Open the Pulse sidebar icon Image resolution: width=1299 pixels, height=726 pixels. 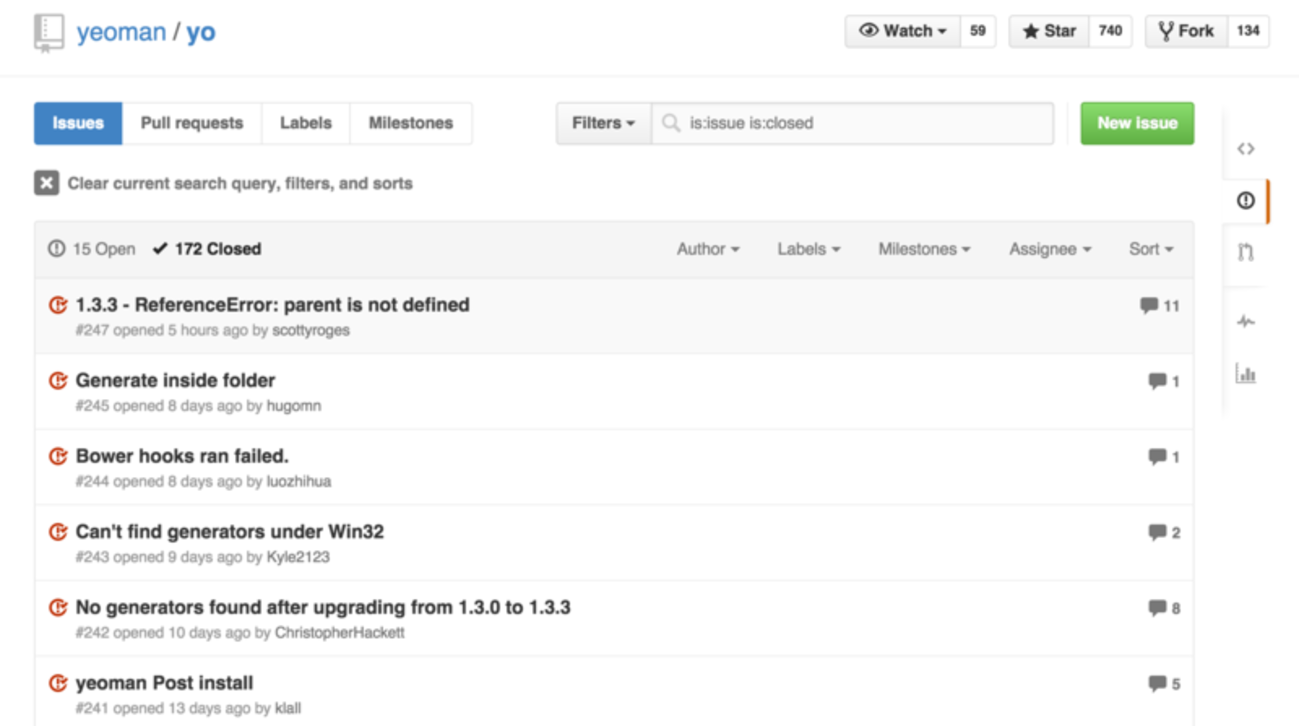tap(1245, 322)
